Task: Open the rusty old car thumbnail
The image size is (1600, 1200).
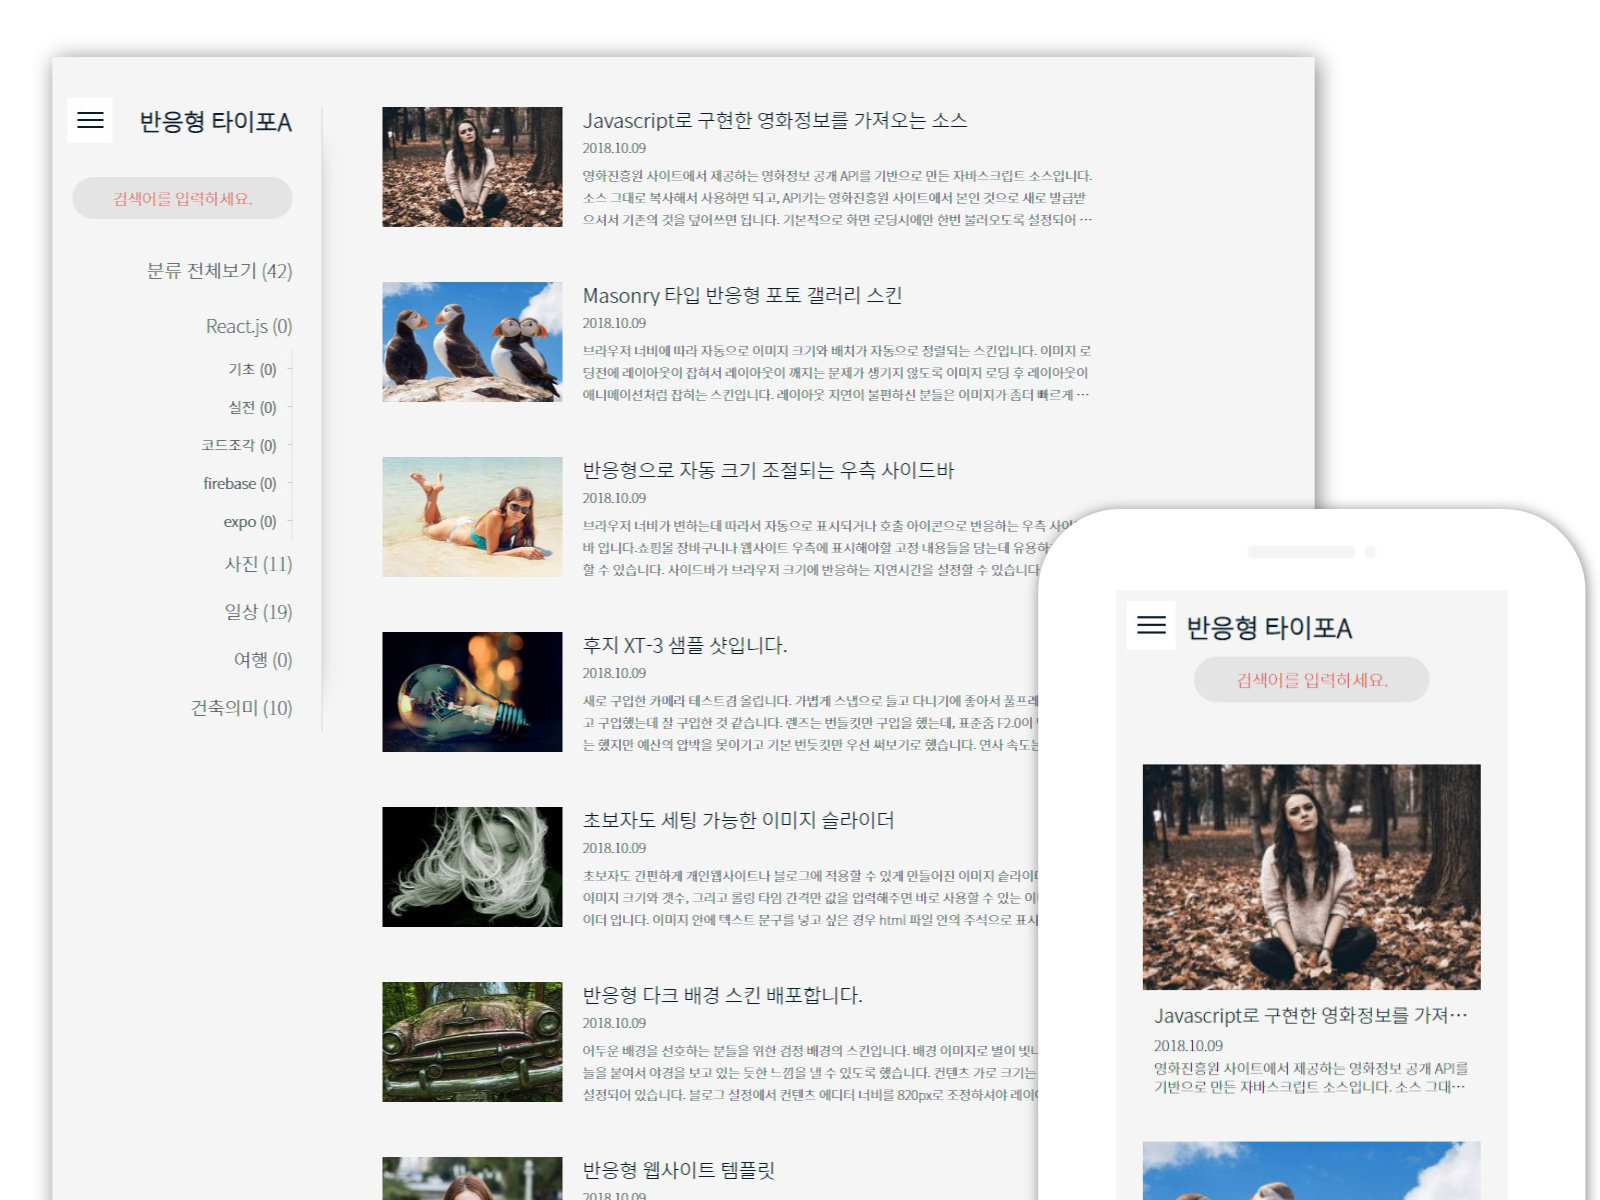Action: [x=472, y=1042]
